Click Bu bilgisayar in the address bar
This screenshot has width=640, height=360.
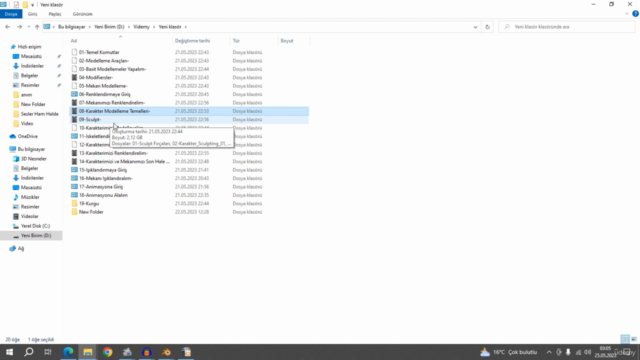coord(71,27)
